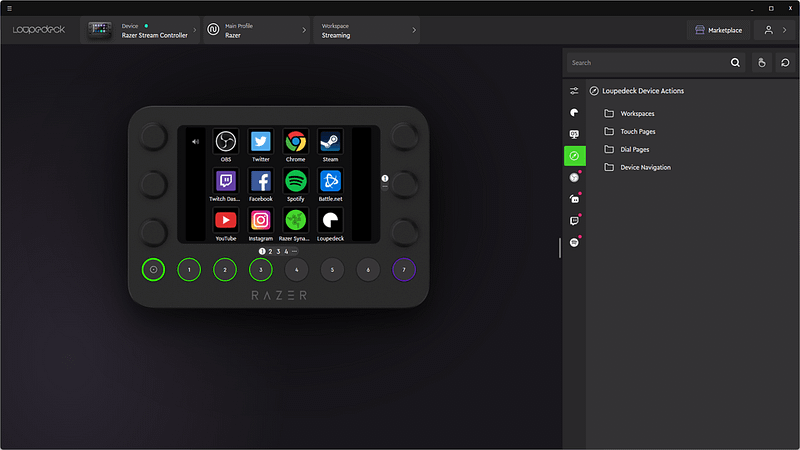The image size is (800, 450).
Task: Select the Instagram touch button
Action: pos(261,220)
